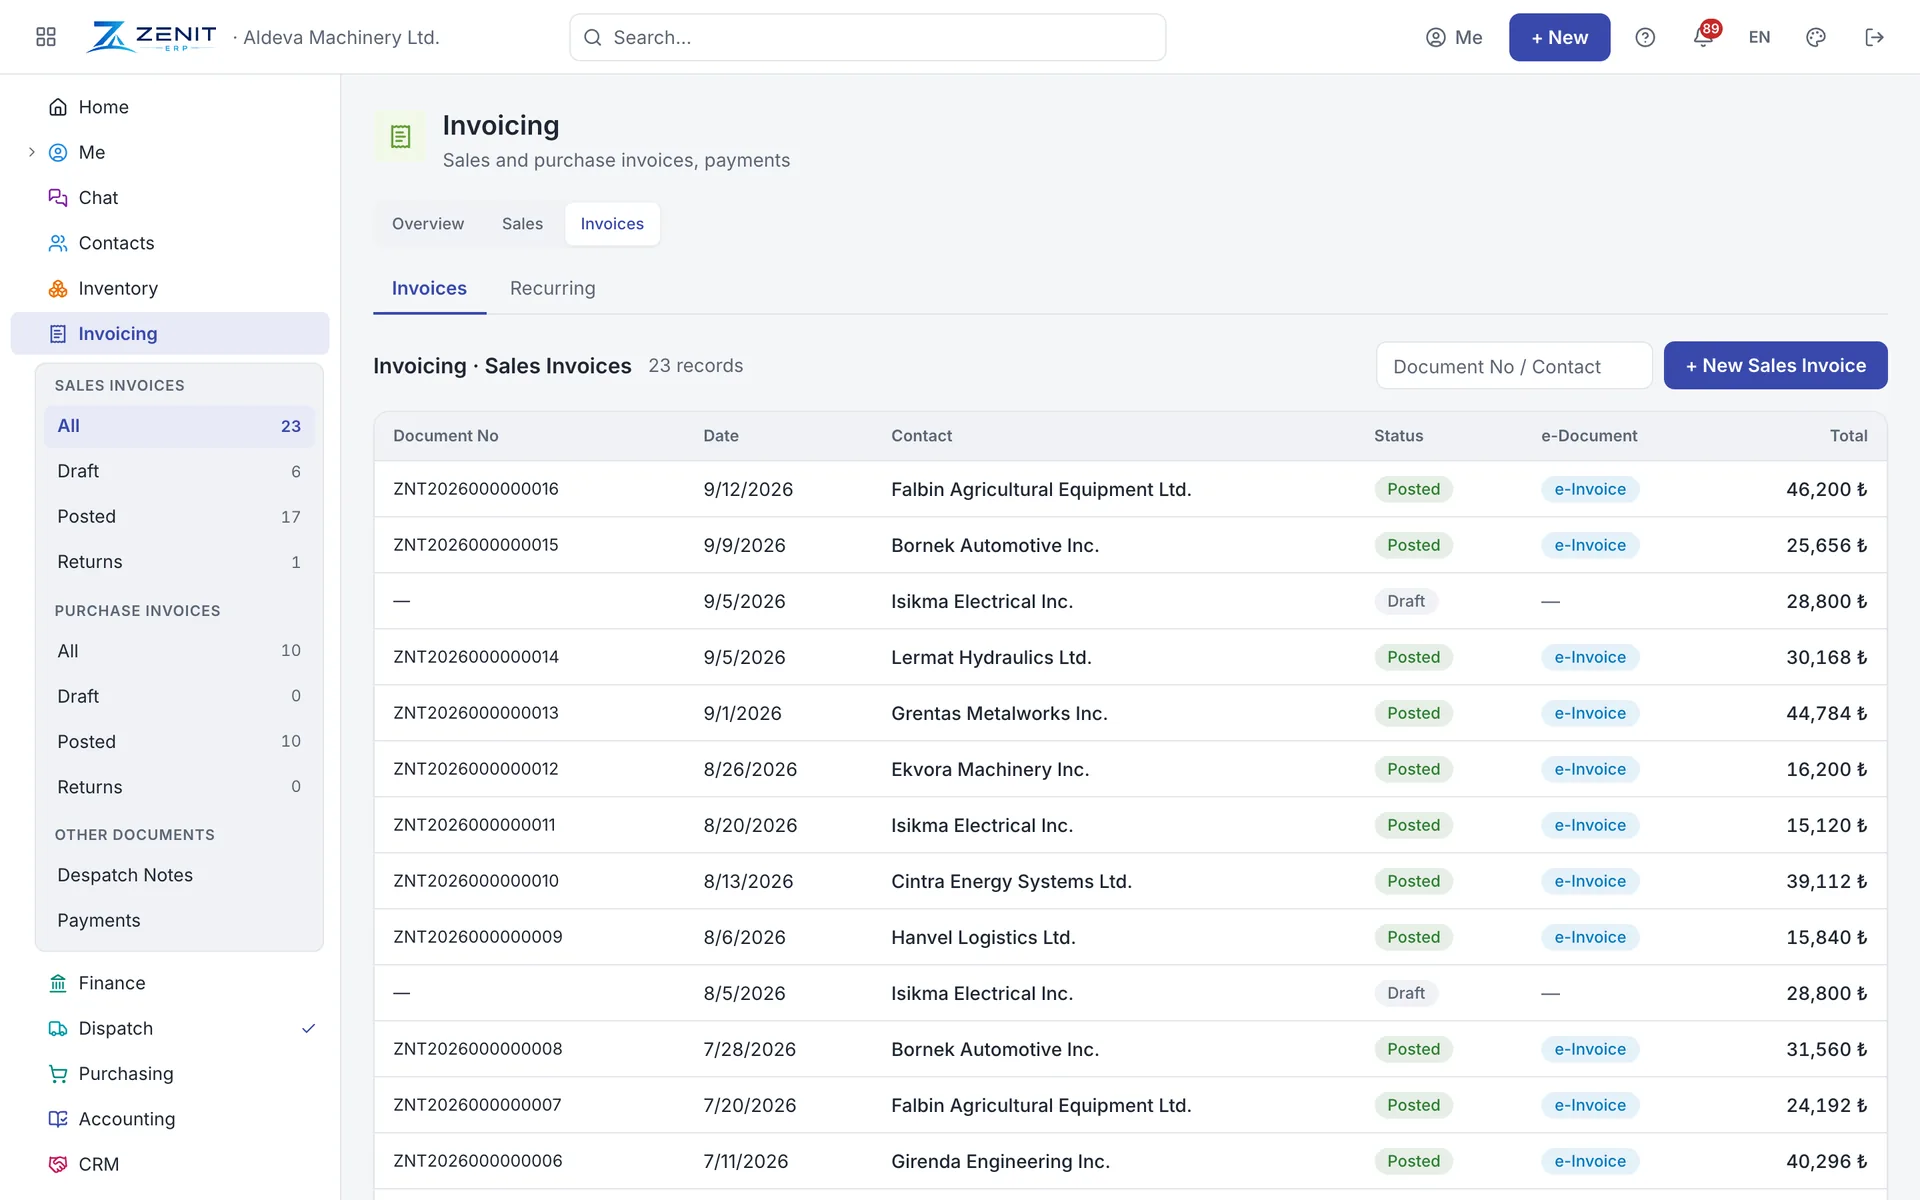The height and width of the screenshot is (1200, 1920).
Task: Focus the top Search field
Action: (x=867, y=37)
